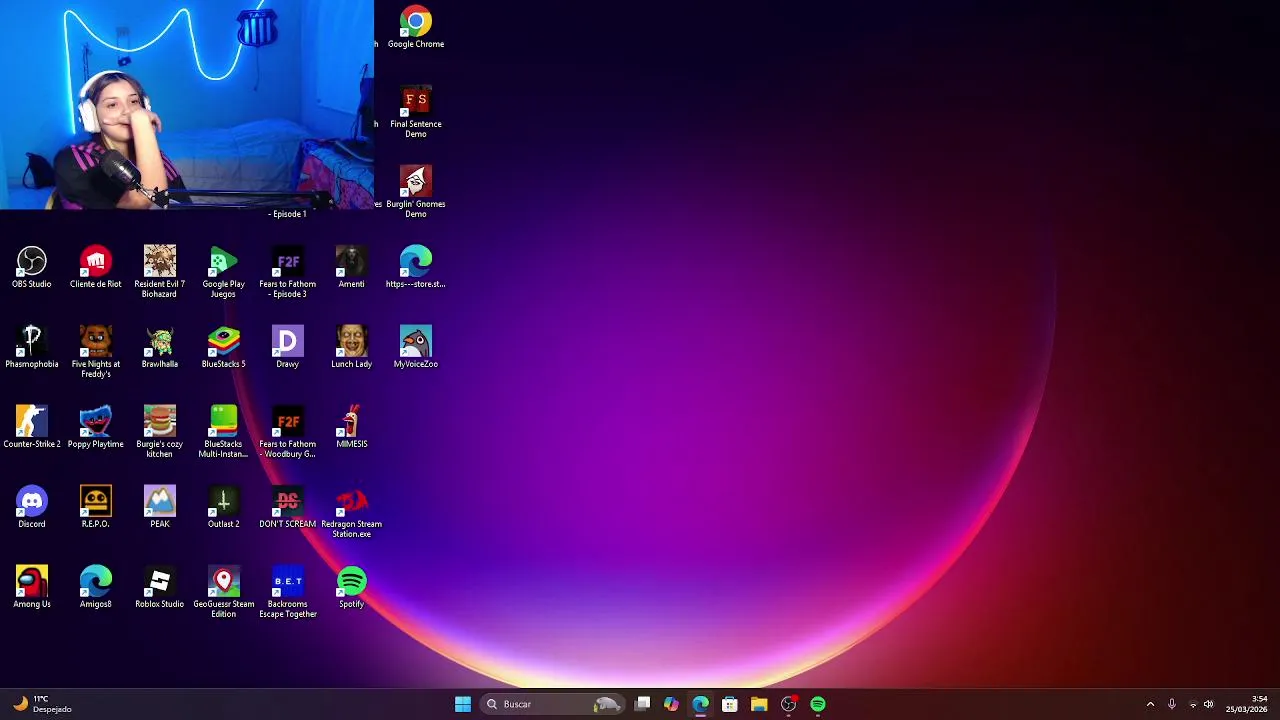Click the Buscar search box
Screen dimensions: 1280x720
pos(553,704)
